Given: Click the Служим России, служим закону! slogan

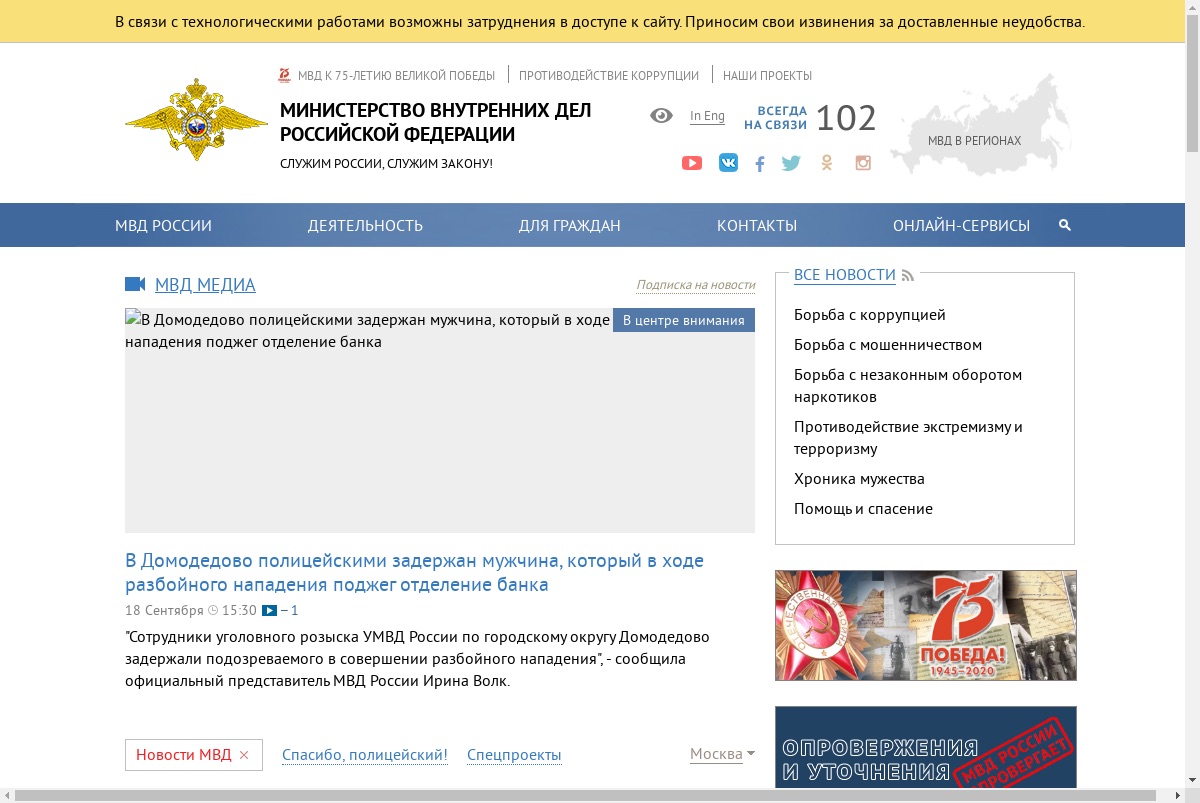Looking at the screenshot, I should [x=386, y=163].
